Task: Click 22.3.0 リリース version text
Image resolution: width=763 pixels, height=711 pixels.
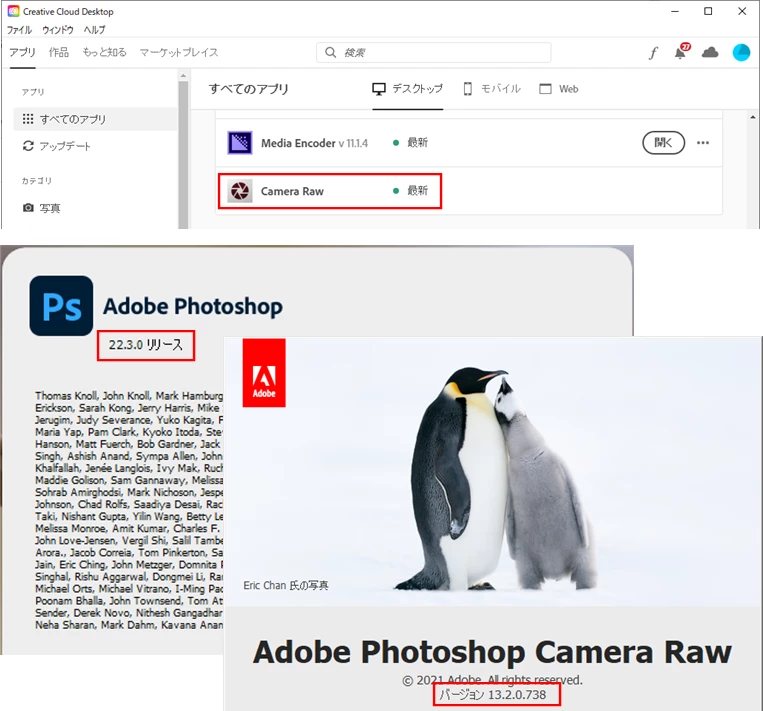Action: pos(145,345)
